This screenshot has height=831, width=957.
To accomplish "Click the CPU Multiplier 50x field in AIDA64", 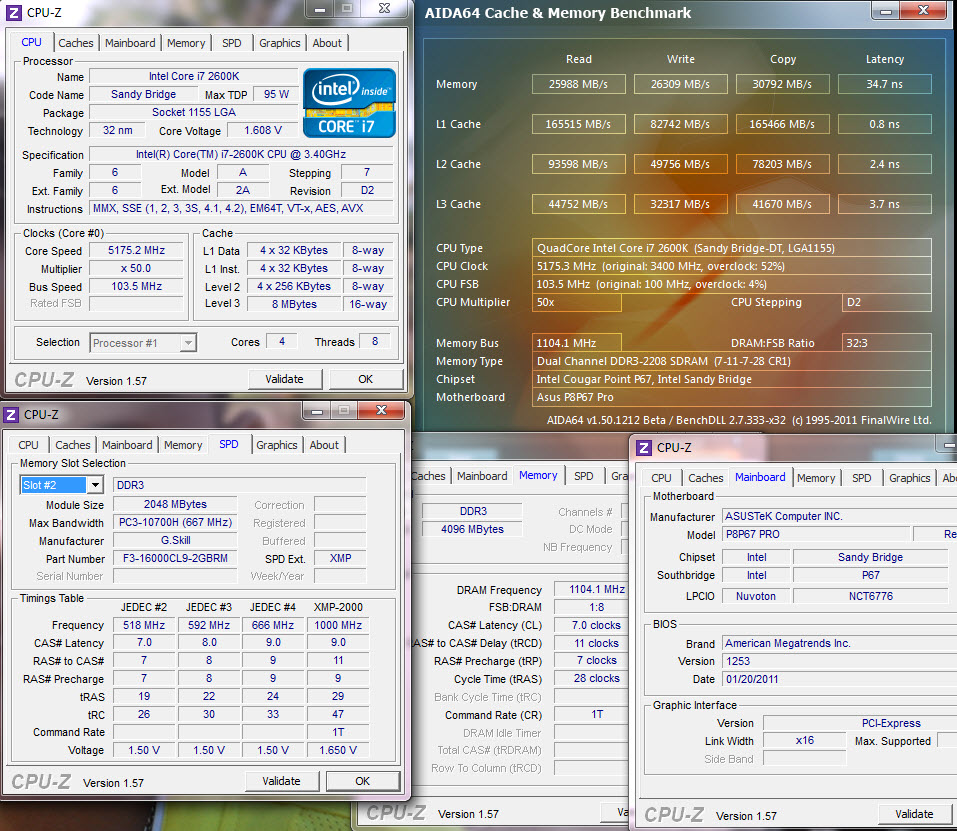I will tap(577, 303).
